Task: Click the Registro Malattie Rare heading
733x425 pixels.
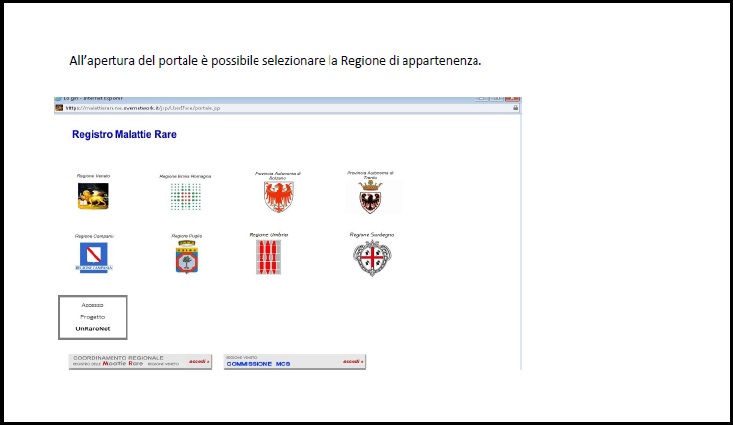Action: pyautogui.click(x=124, y=135)
